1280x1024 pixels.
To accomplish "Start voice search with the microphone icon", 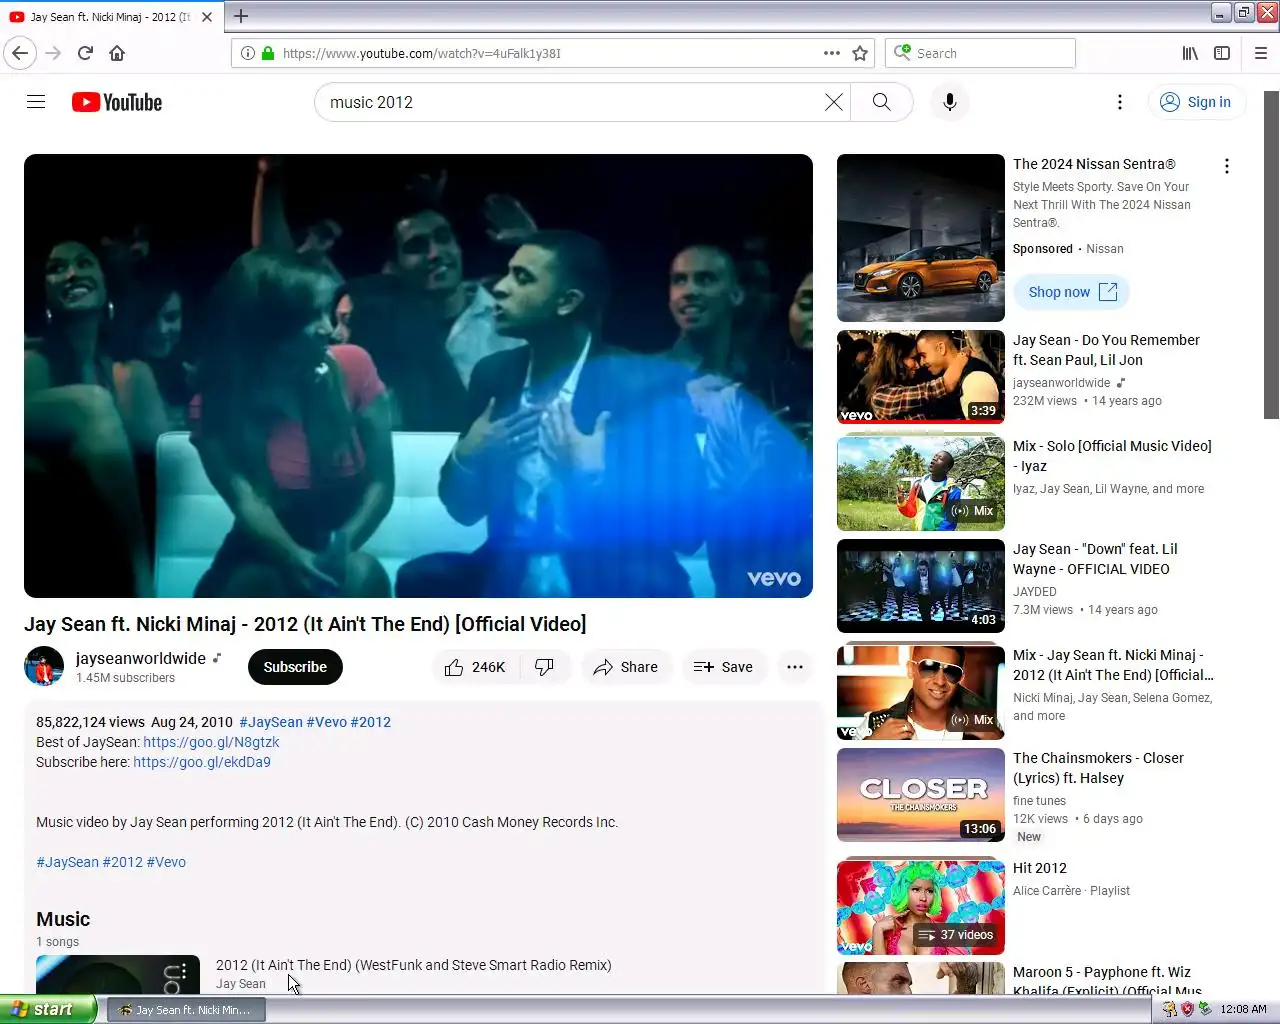I will point(950,102).
